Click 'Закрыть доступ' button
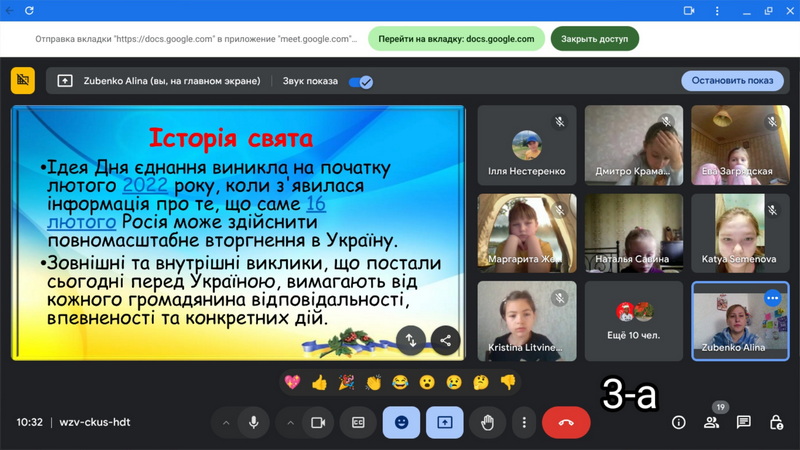Viewport: 800px width, 450px height. pyautogui.click(x=594, y=39)
